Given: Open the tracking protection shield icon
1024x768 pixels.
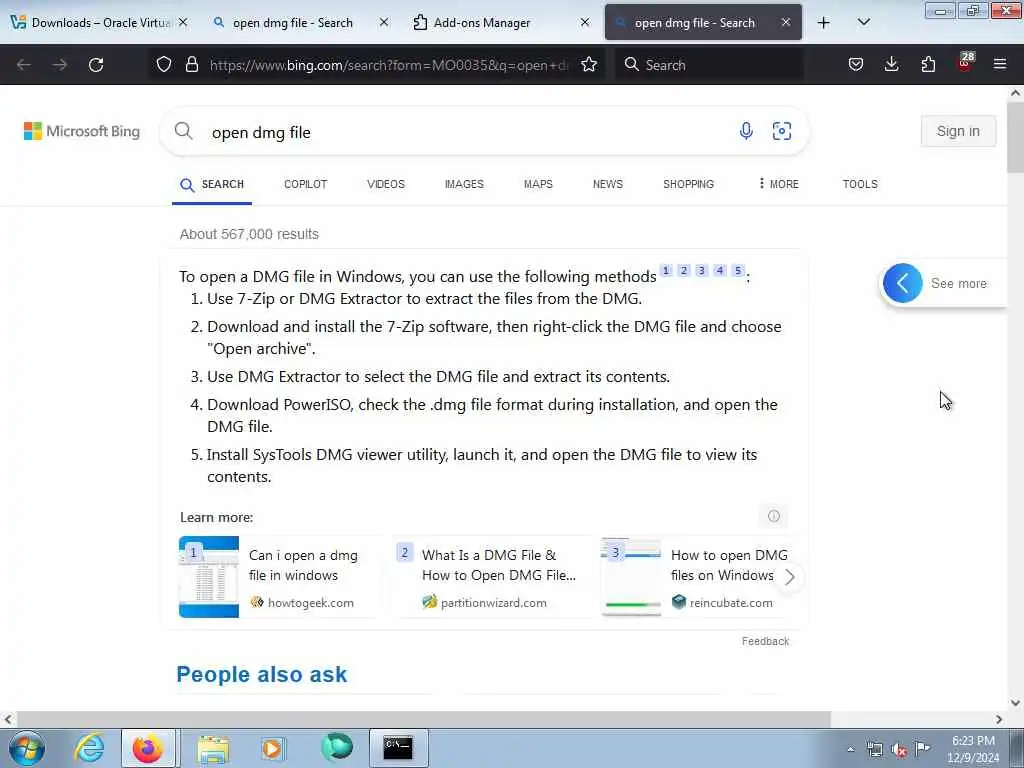Looking at the screenshot, I should (x=164, y=64).
